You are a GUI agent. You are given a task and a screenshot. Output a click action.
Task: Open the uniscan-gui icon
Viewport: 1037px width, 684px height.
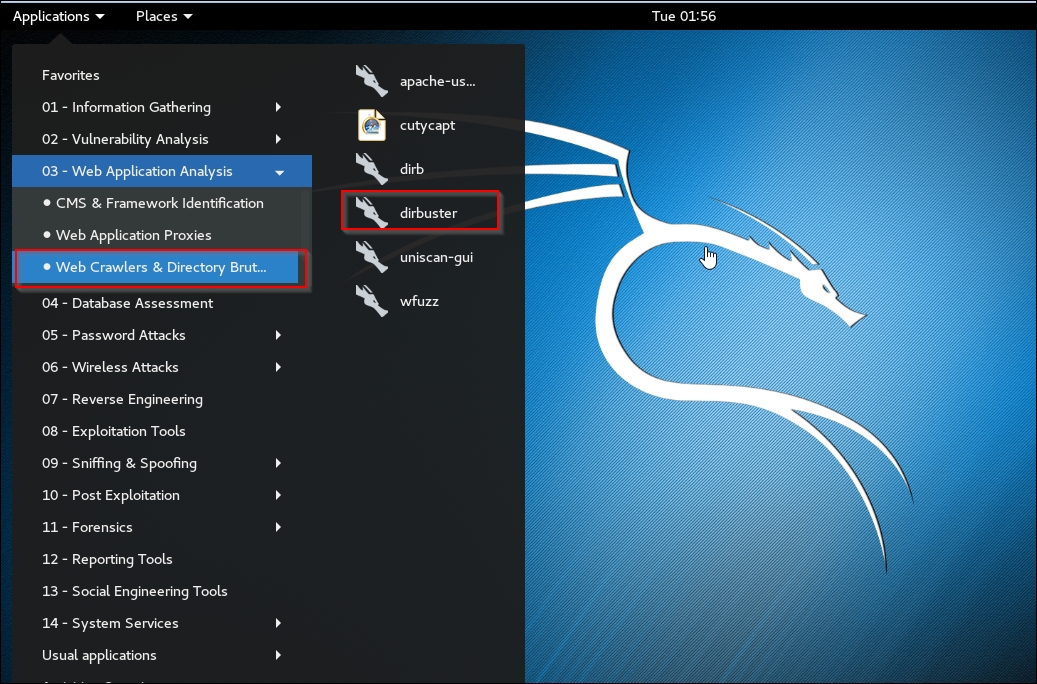[x=372, y=257]
